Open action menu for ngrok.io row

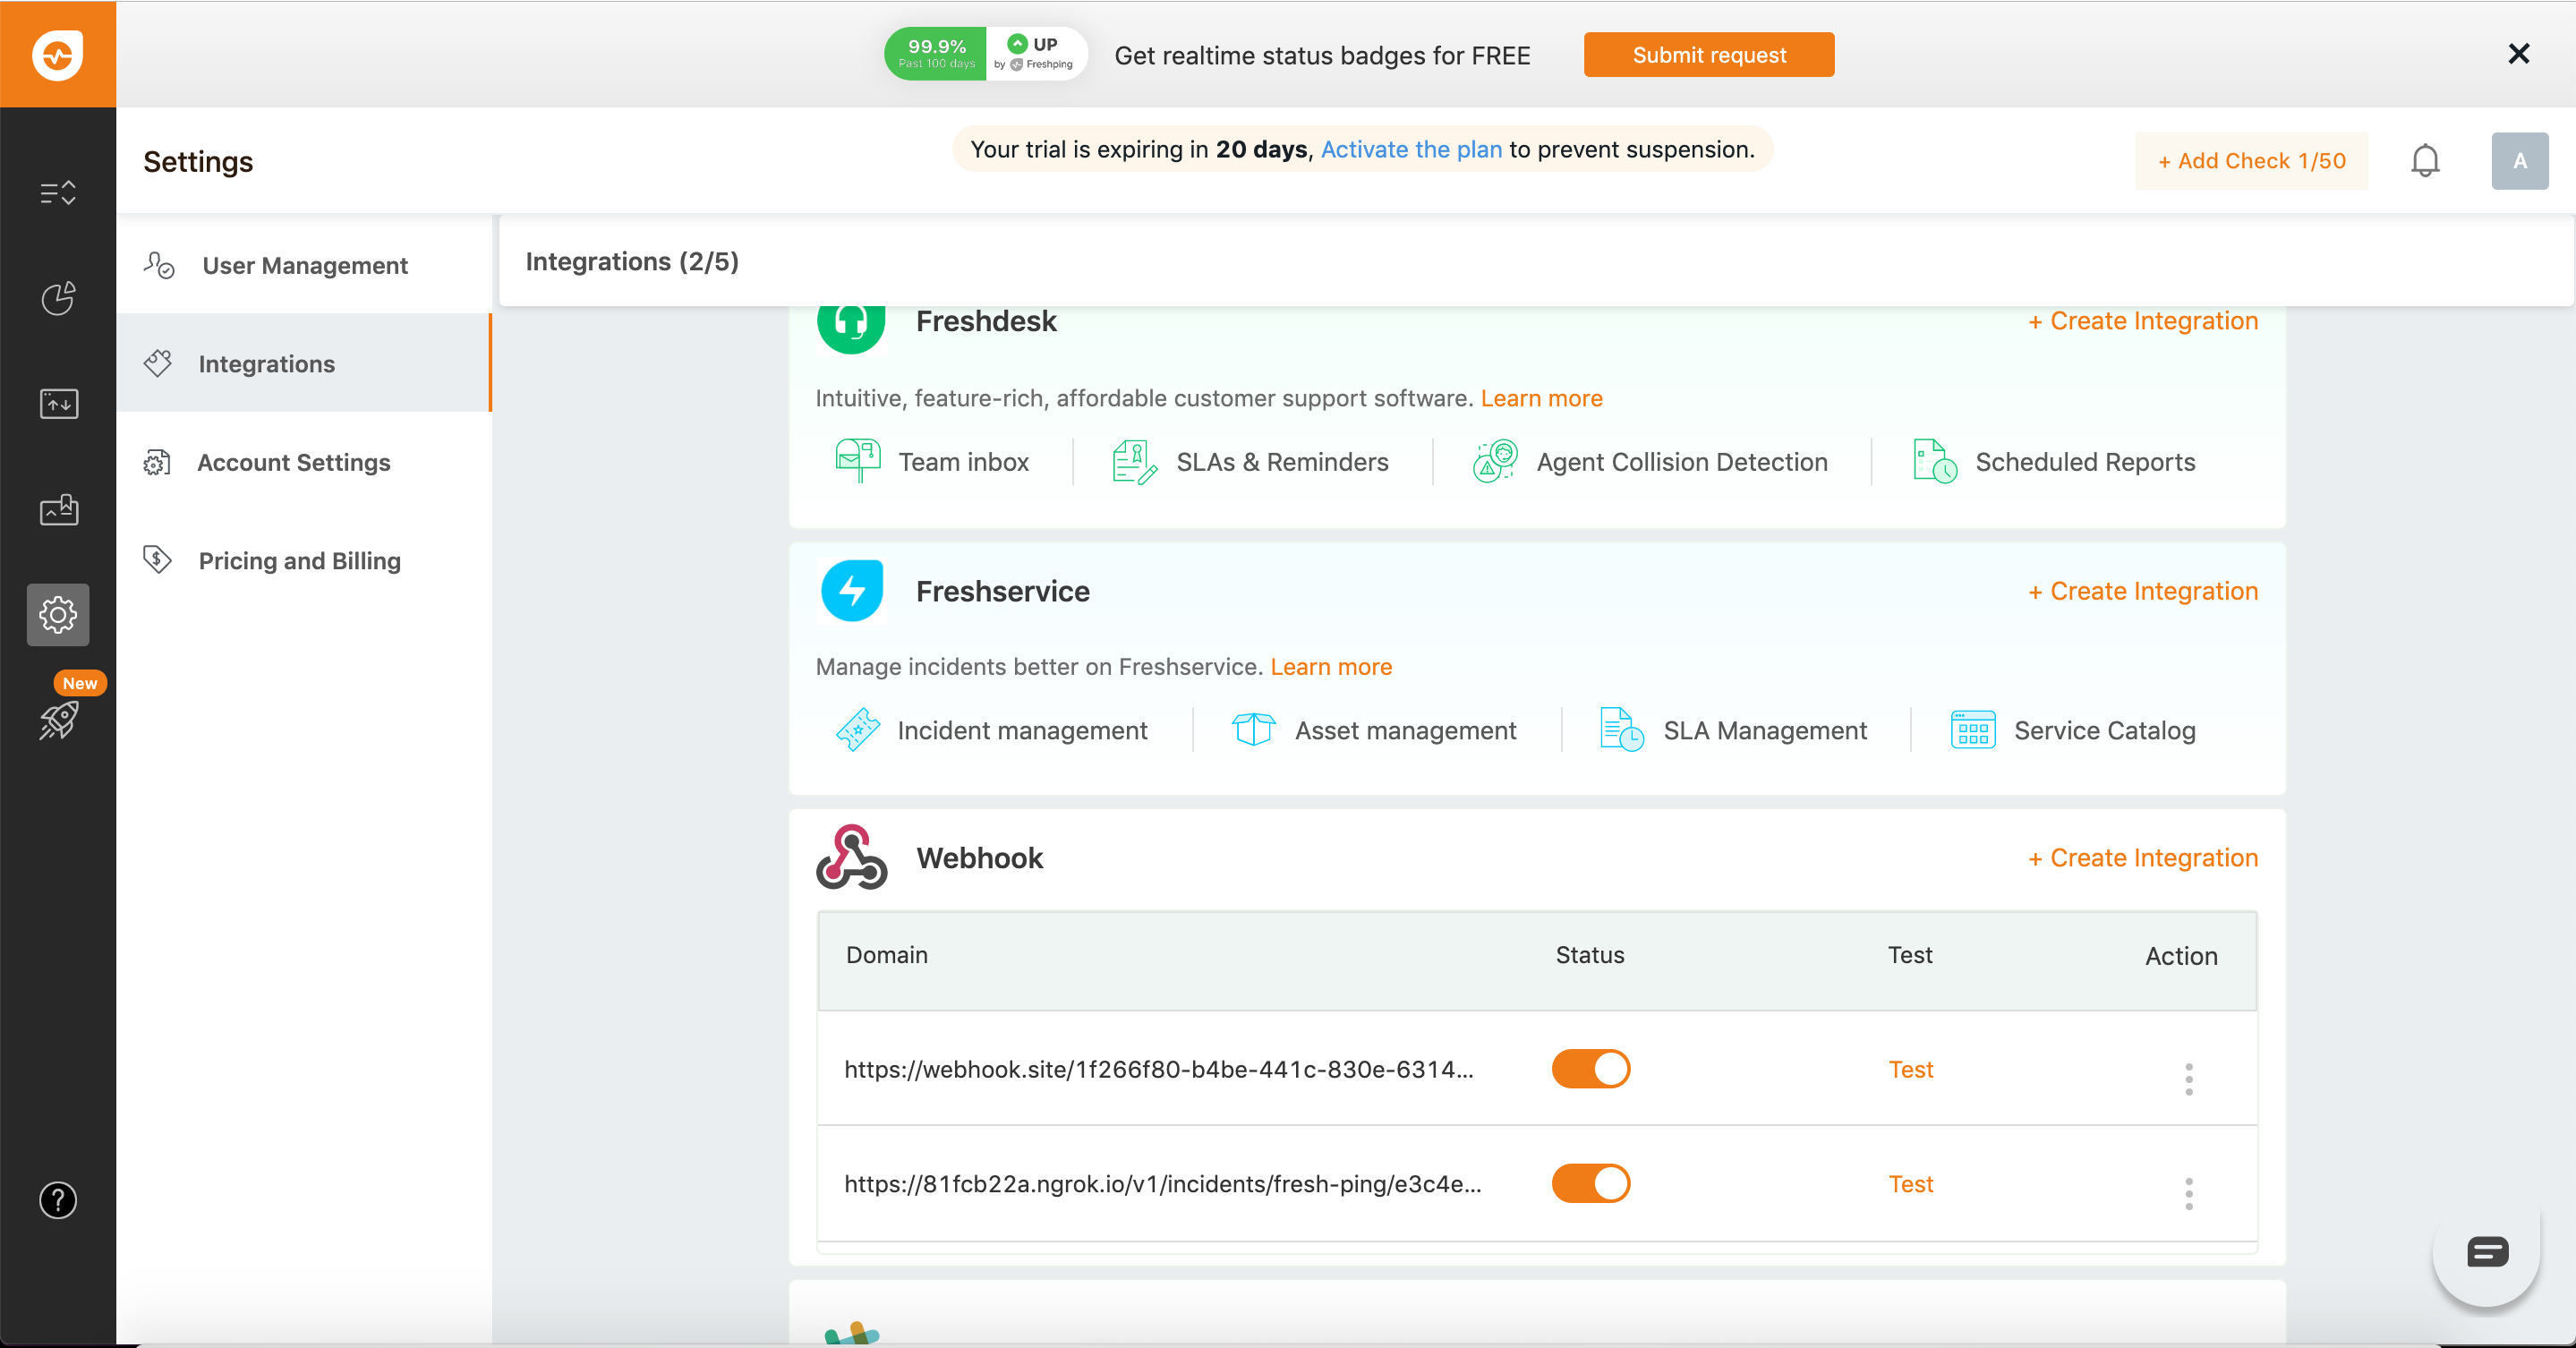coord(2188,1194)
